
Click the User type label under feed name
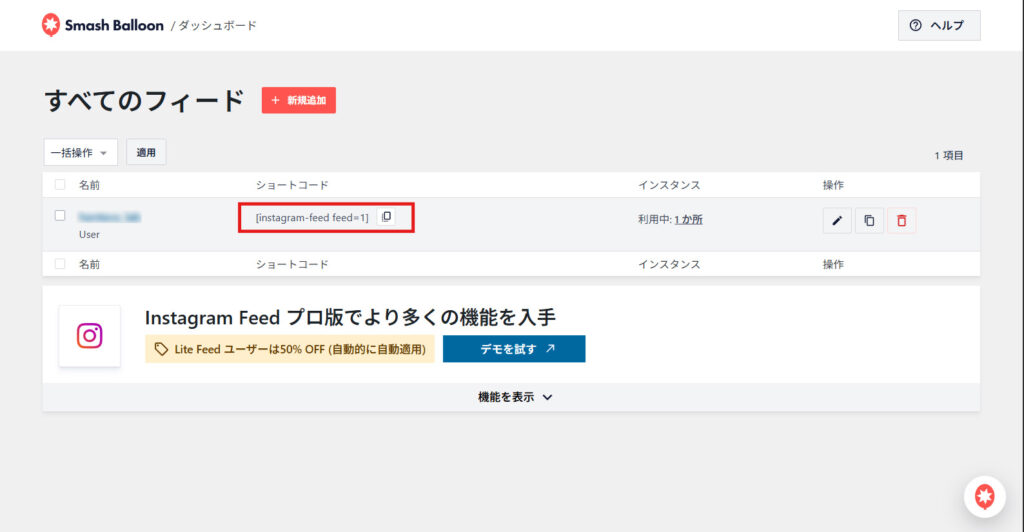(x=89, y=234)
